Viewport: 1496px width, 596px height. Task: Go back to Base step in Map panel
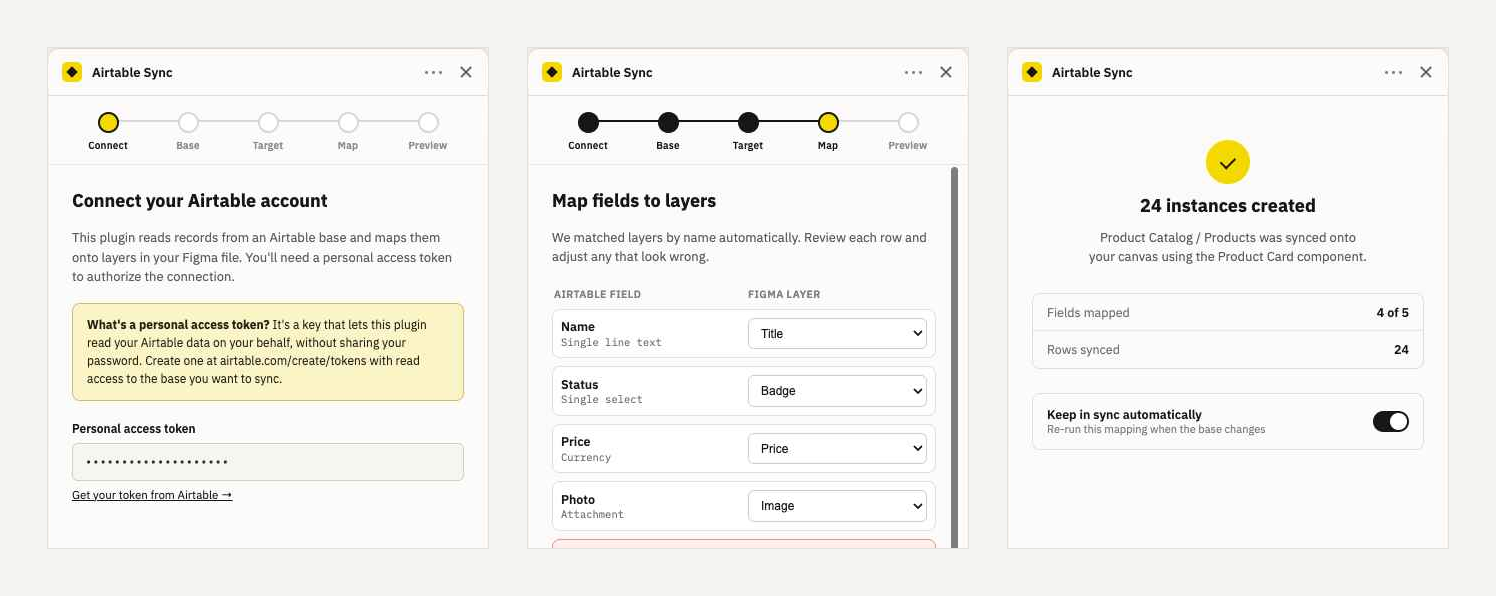668,131
